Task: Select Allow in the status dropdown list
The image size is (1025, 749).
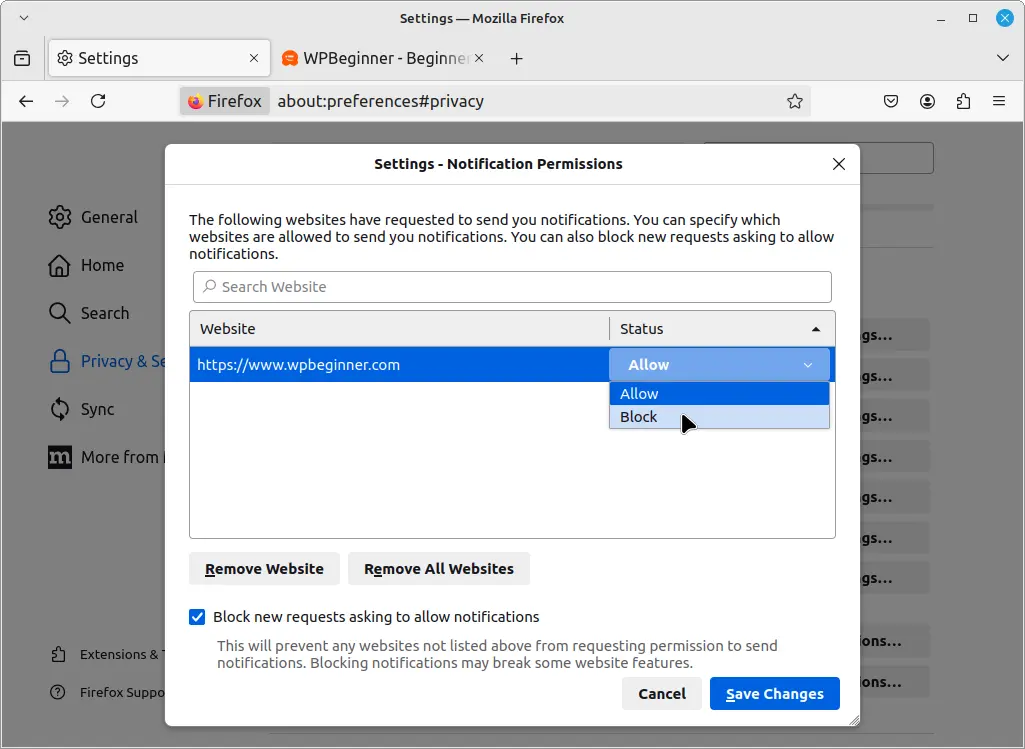Action: 719,394
